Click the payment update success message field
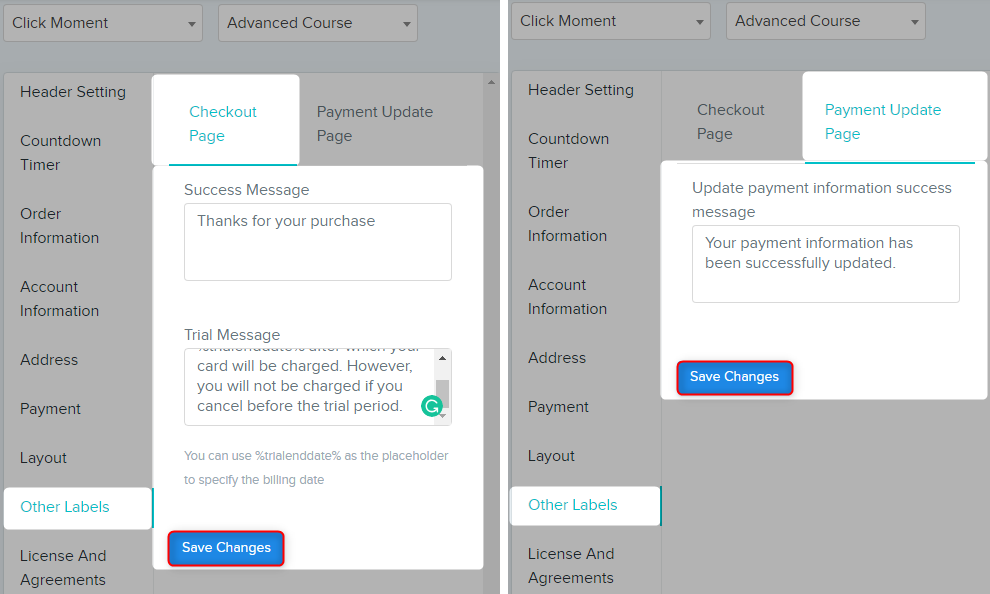 pos(825,264)
